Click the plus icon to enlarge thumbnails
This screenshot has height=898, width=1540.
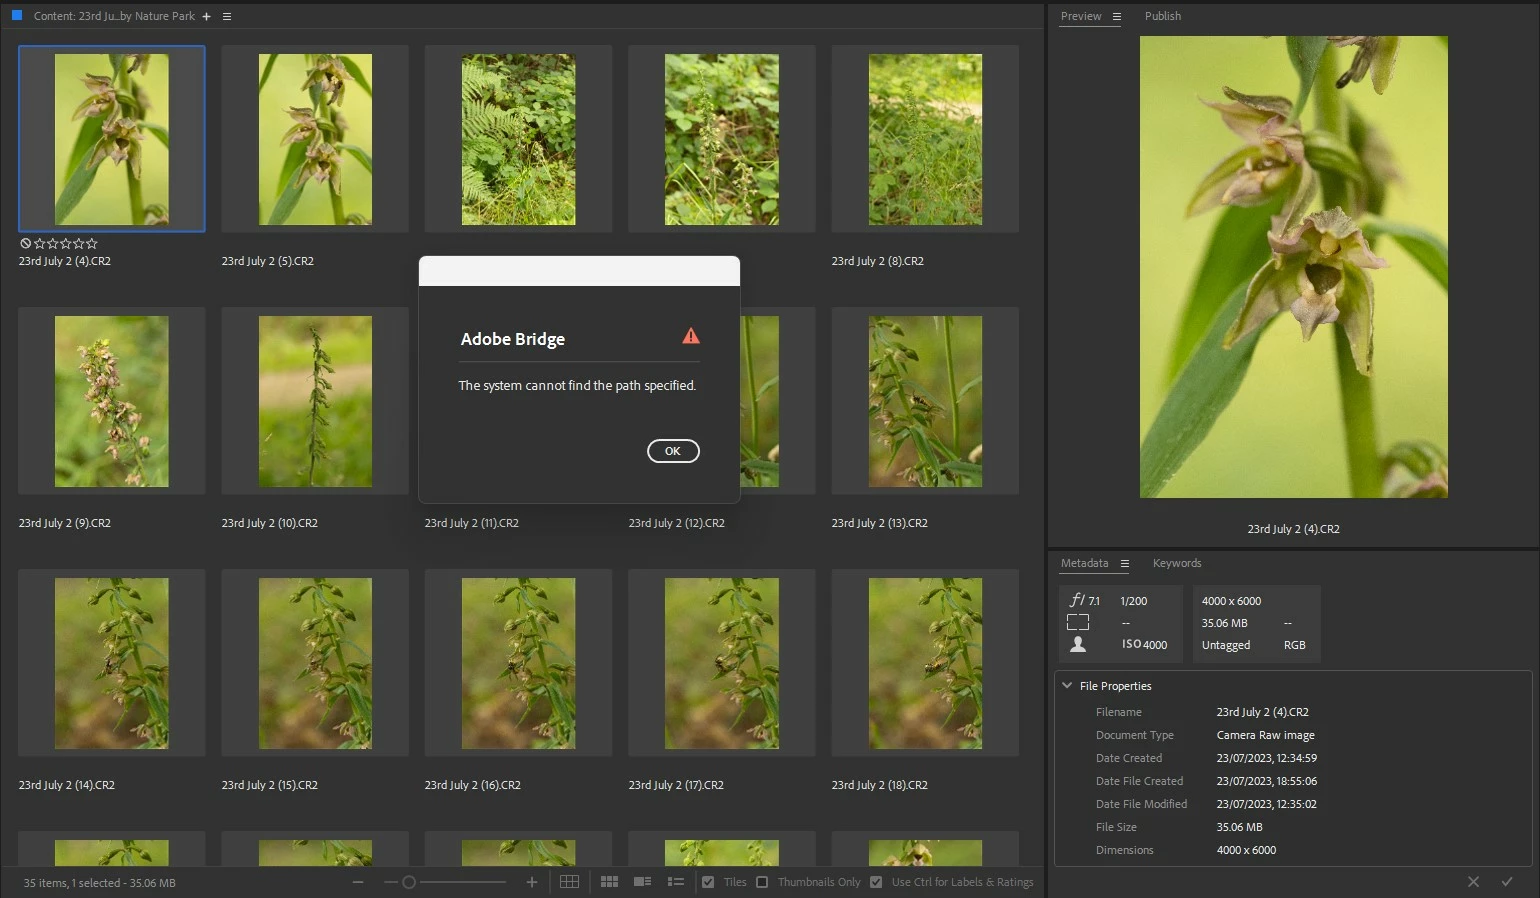pos(532,882)
